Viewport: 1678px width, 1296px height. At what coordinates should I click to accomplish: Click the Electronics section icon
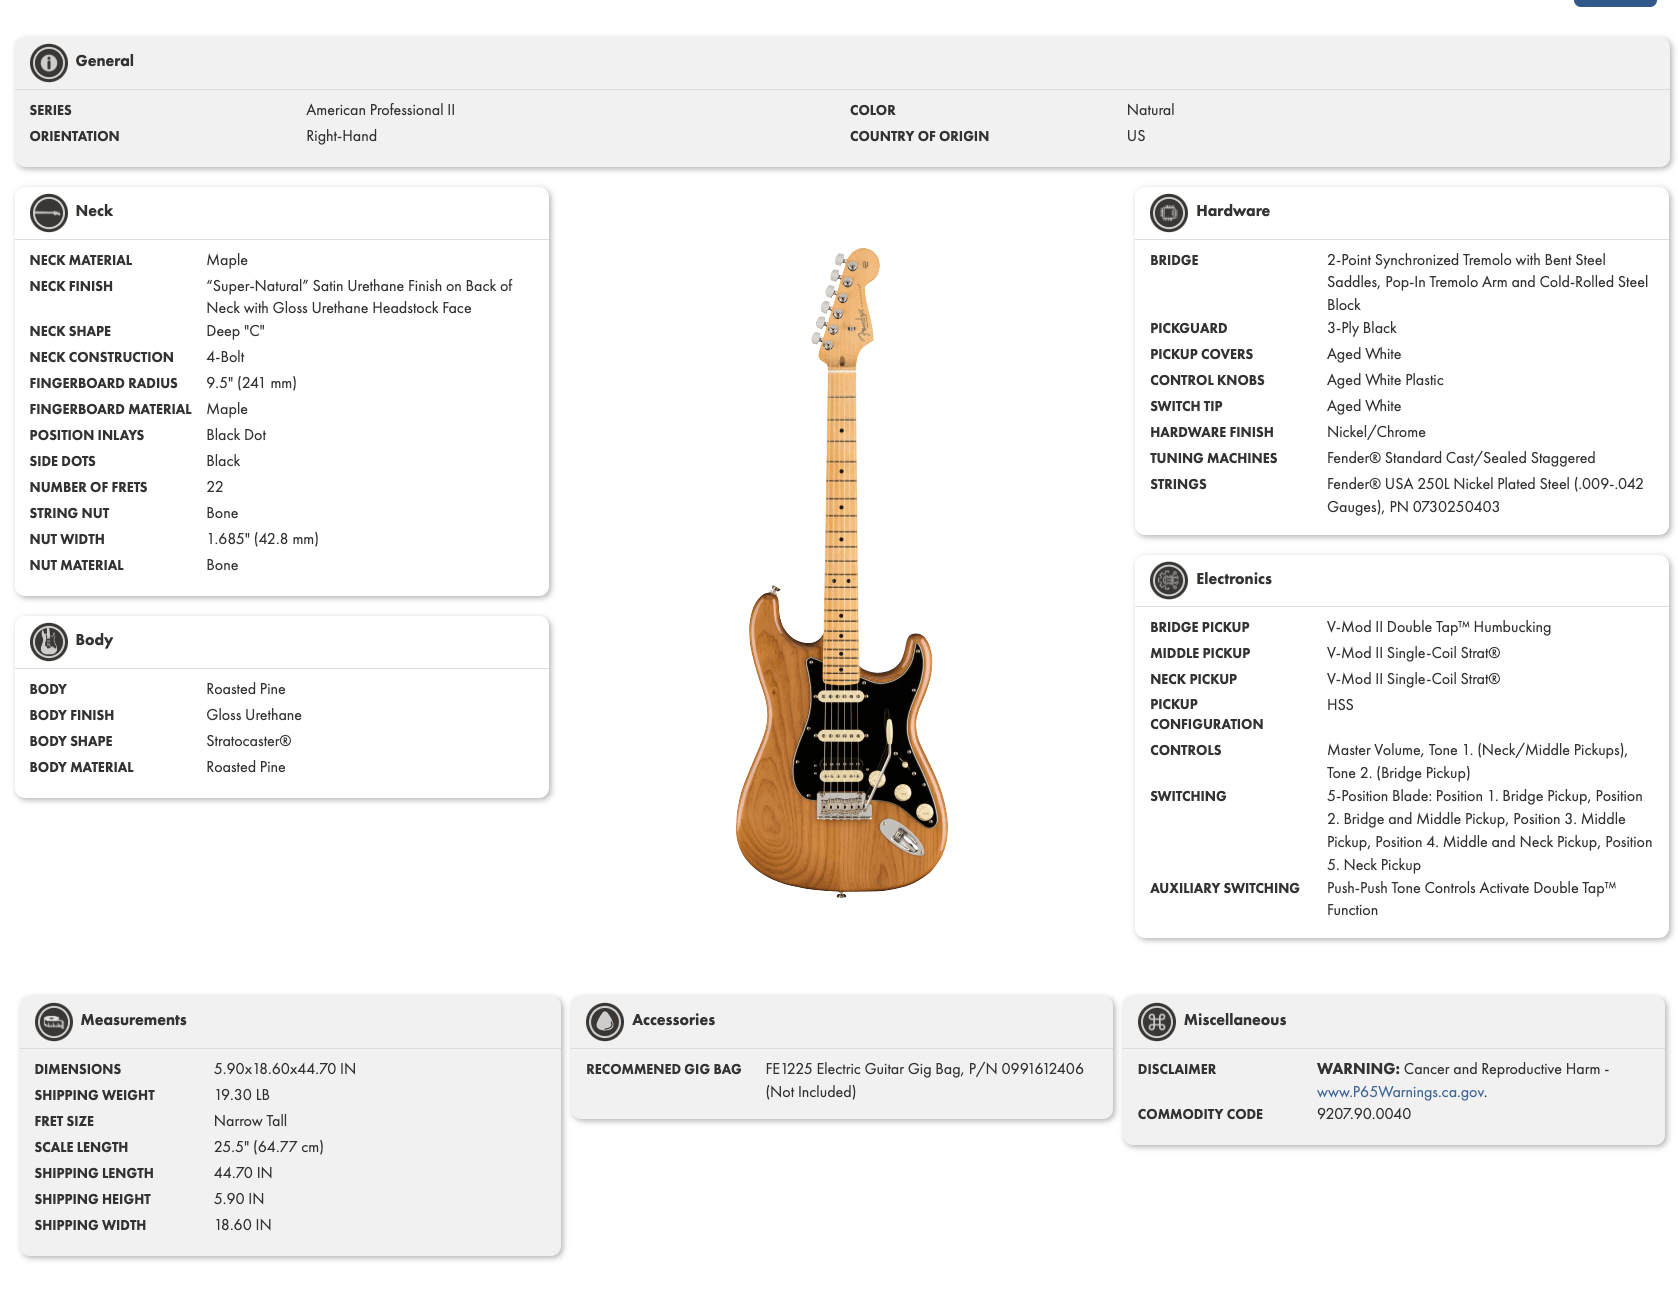1168,580
